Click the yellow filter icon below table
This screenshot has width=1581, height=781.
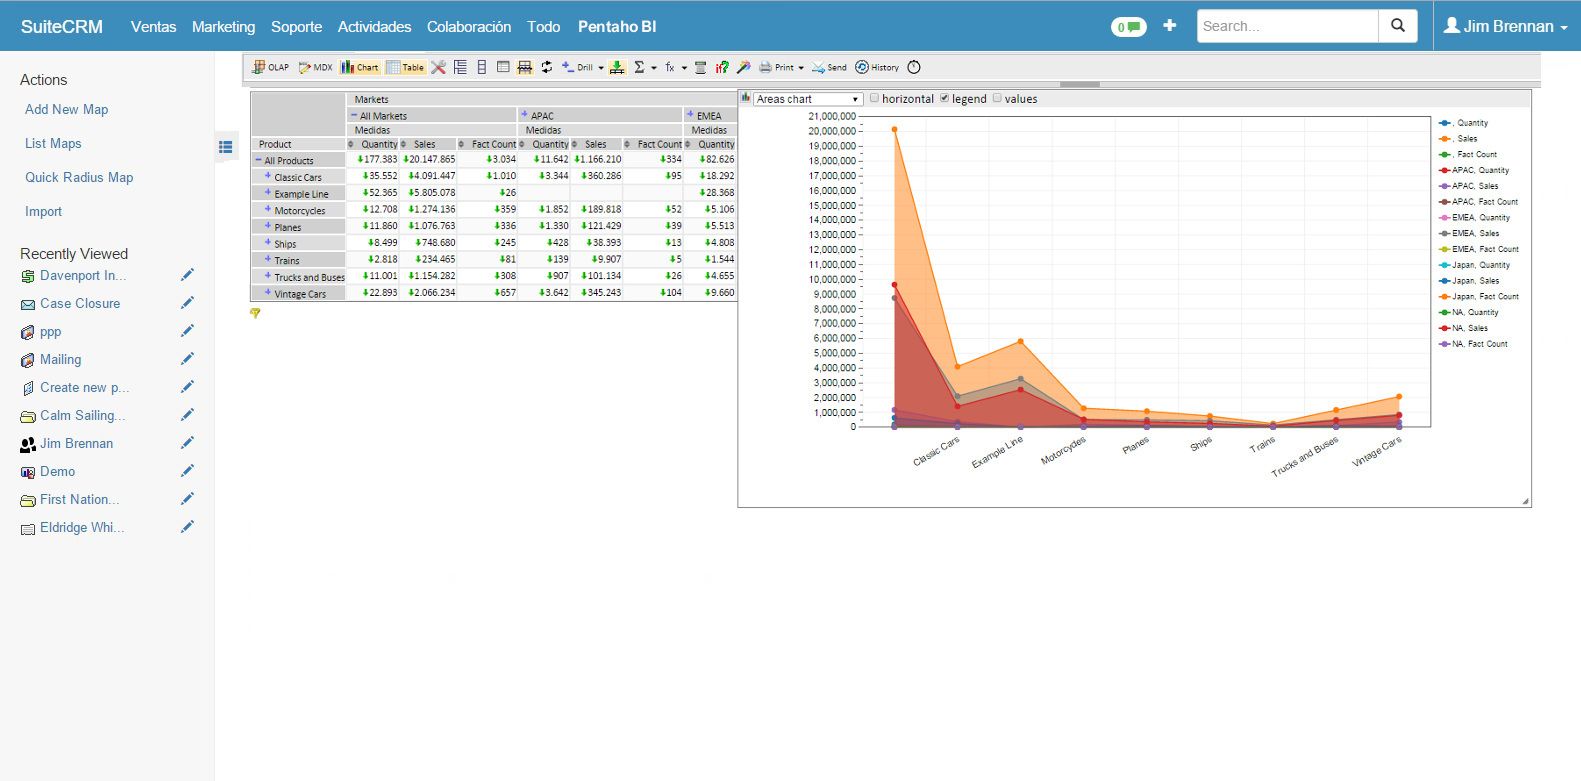click(x=255, y=313)
